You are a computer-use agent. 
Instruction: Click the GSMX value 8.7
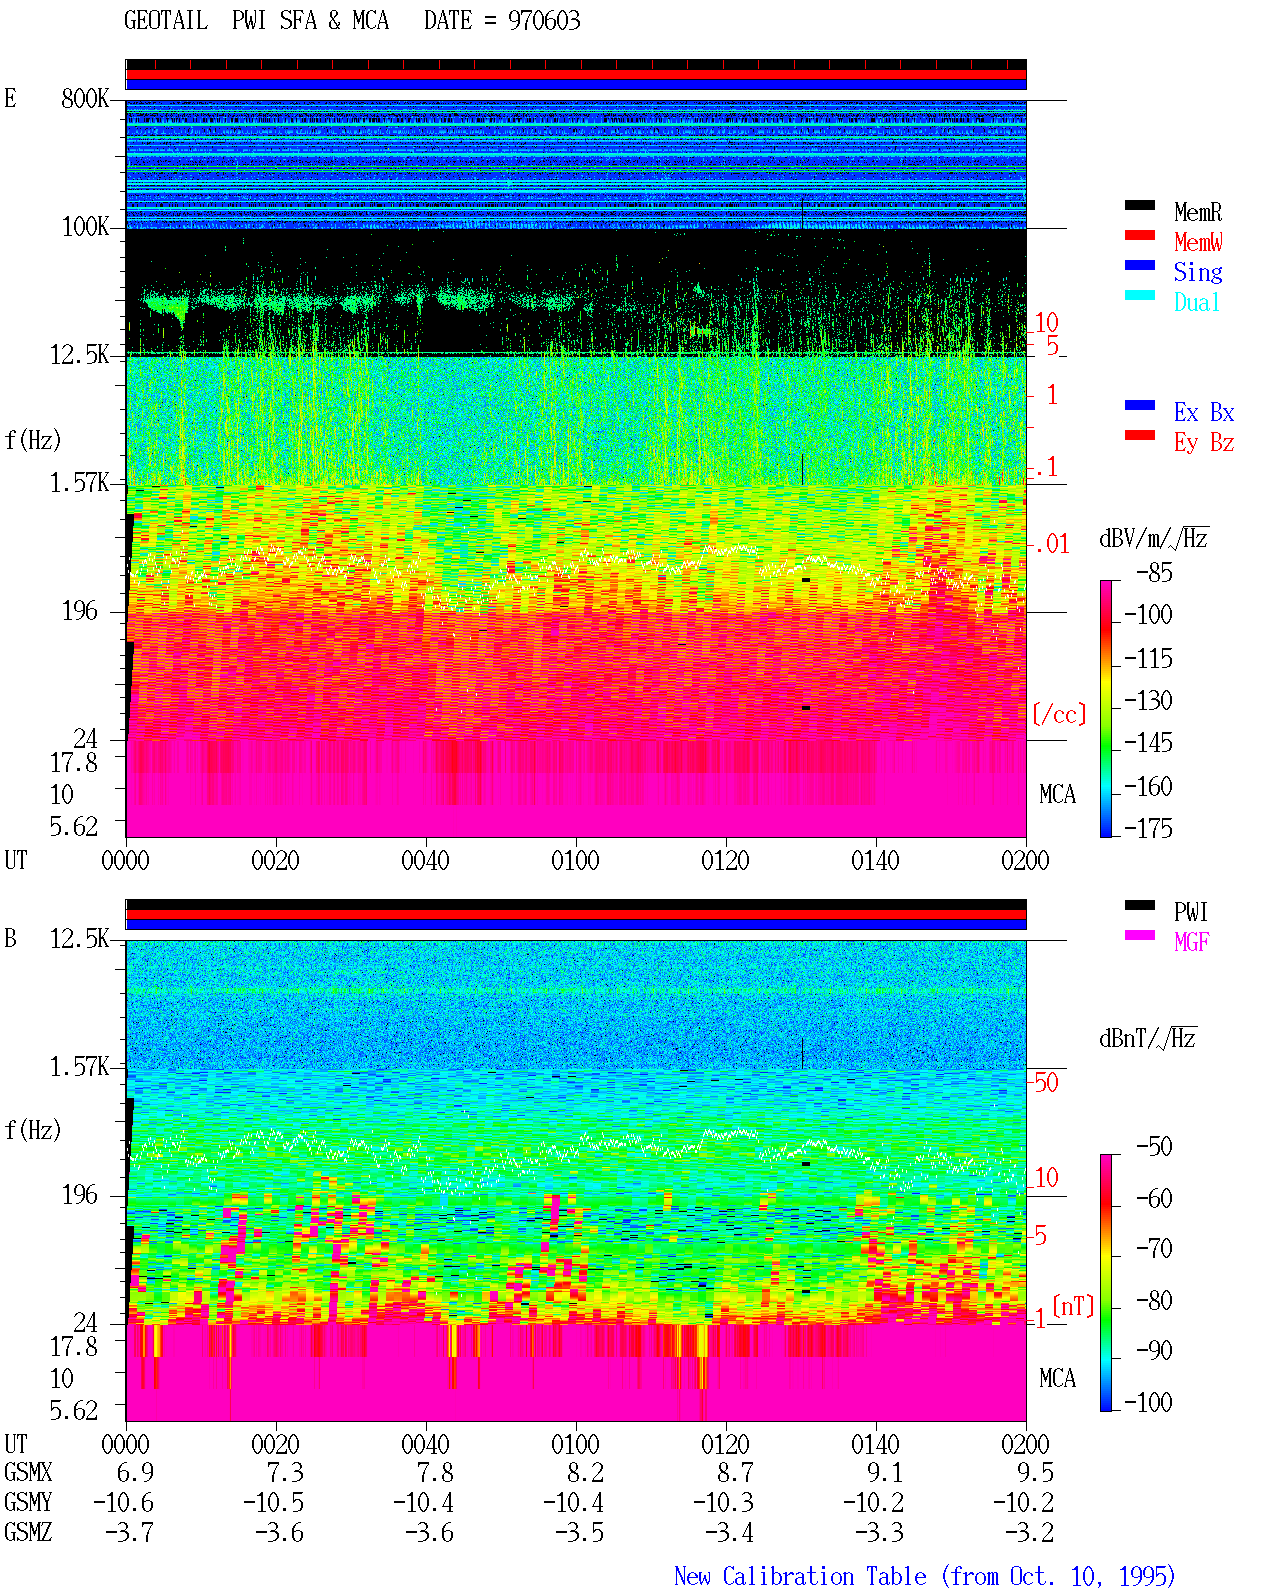[x=736, y=1473]
